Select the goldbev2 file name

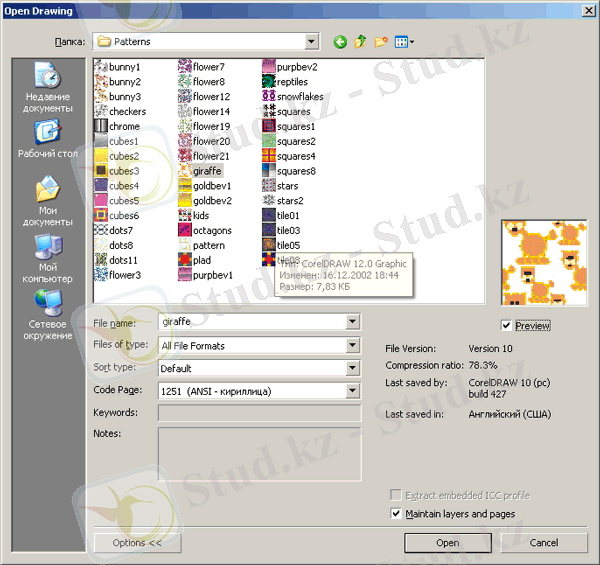pyautogui.click(x=212, y=200)
